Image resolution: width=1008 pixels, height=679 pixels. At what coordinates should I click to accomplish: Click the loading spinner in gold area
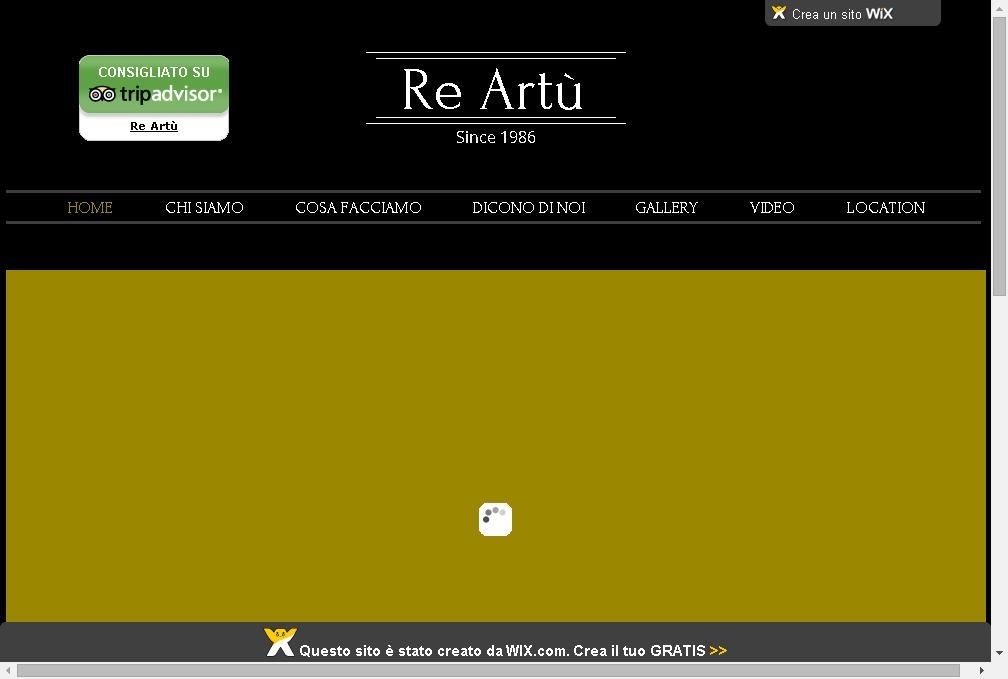coord(495,519)
